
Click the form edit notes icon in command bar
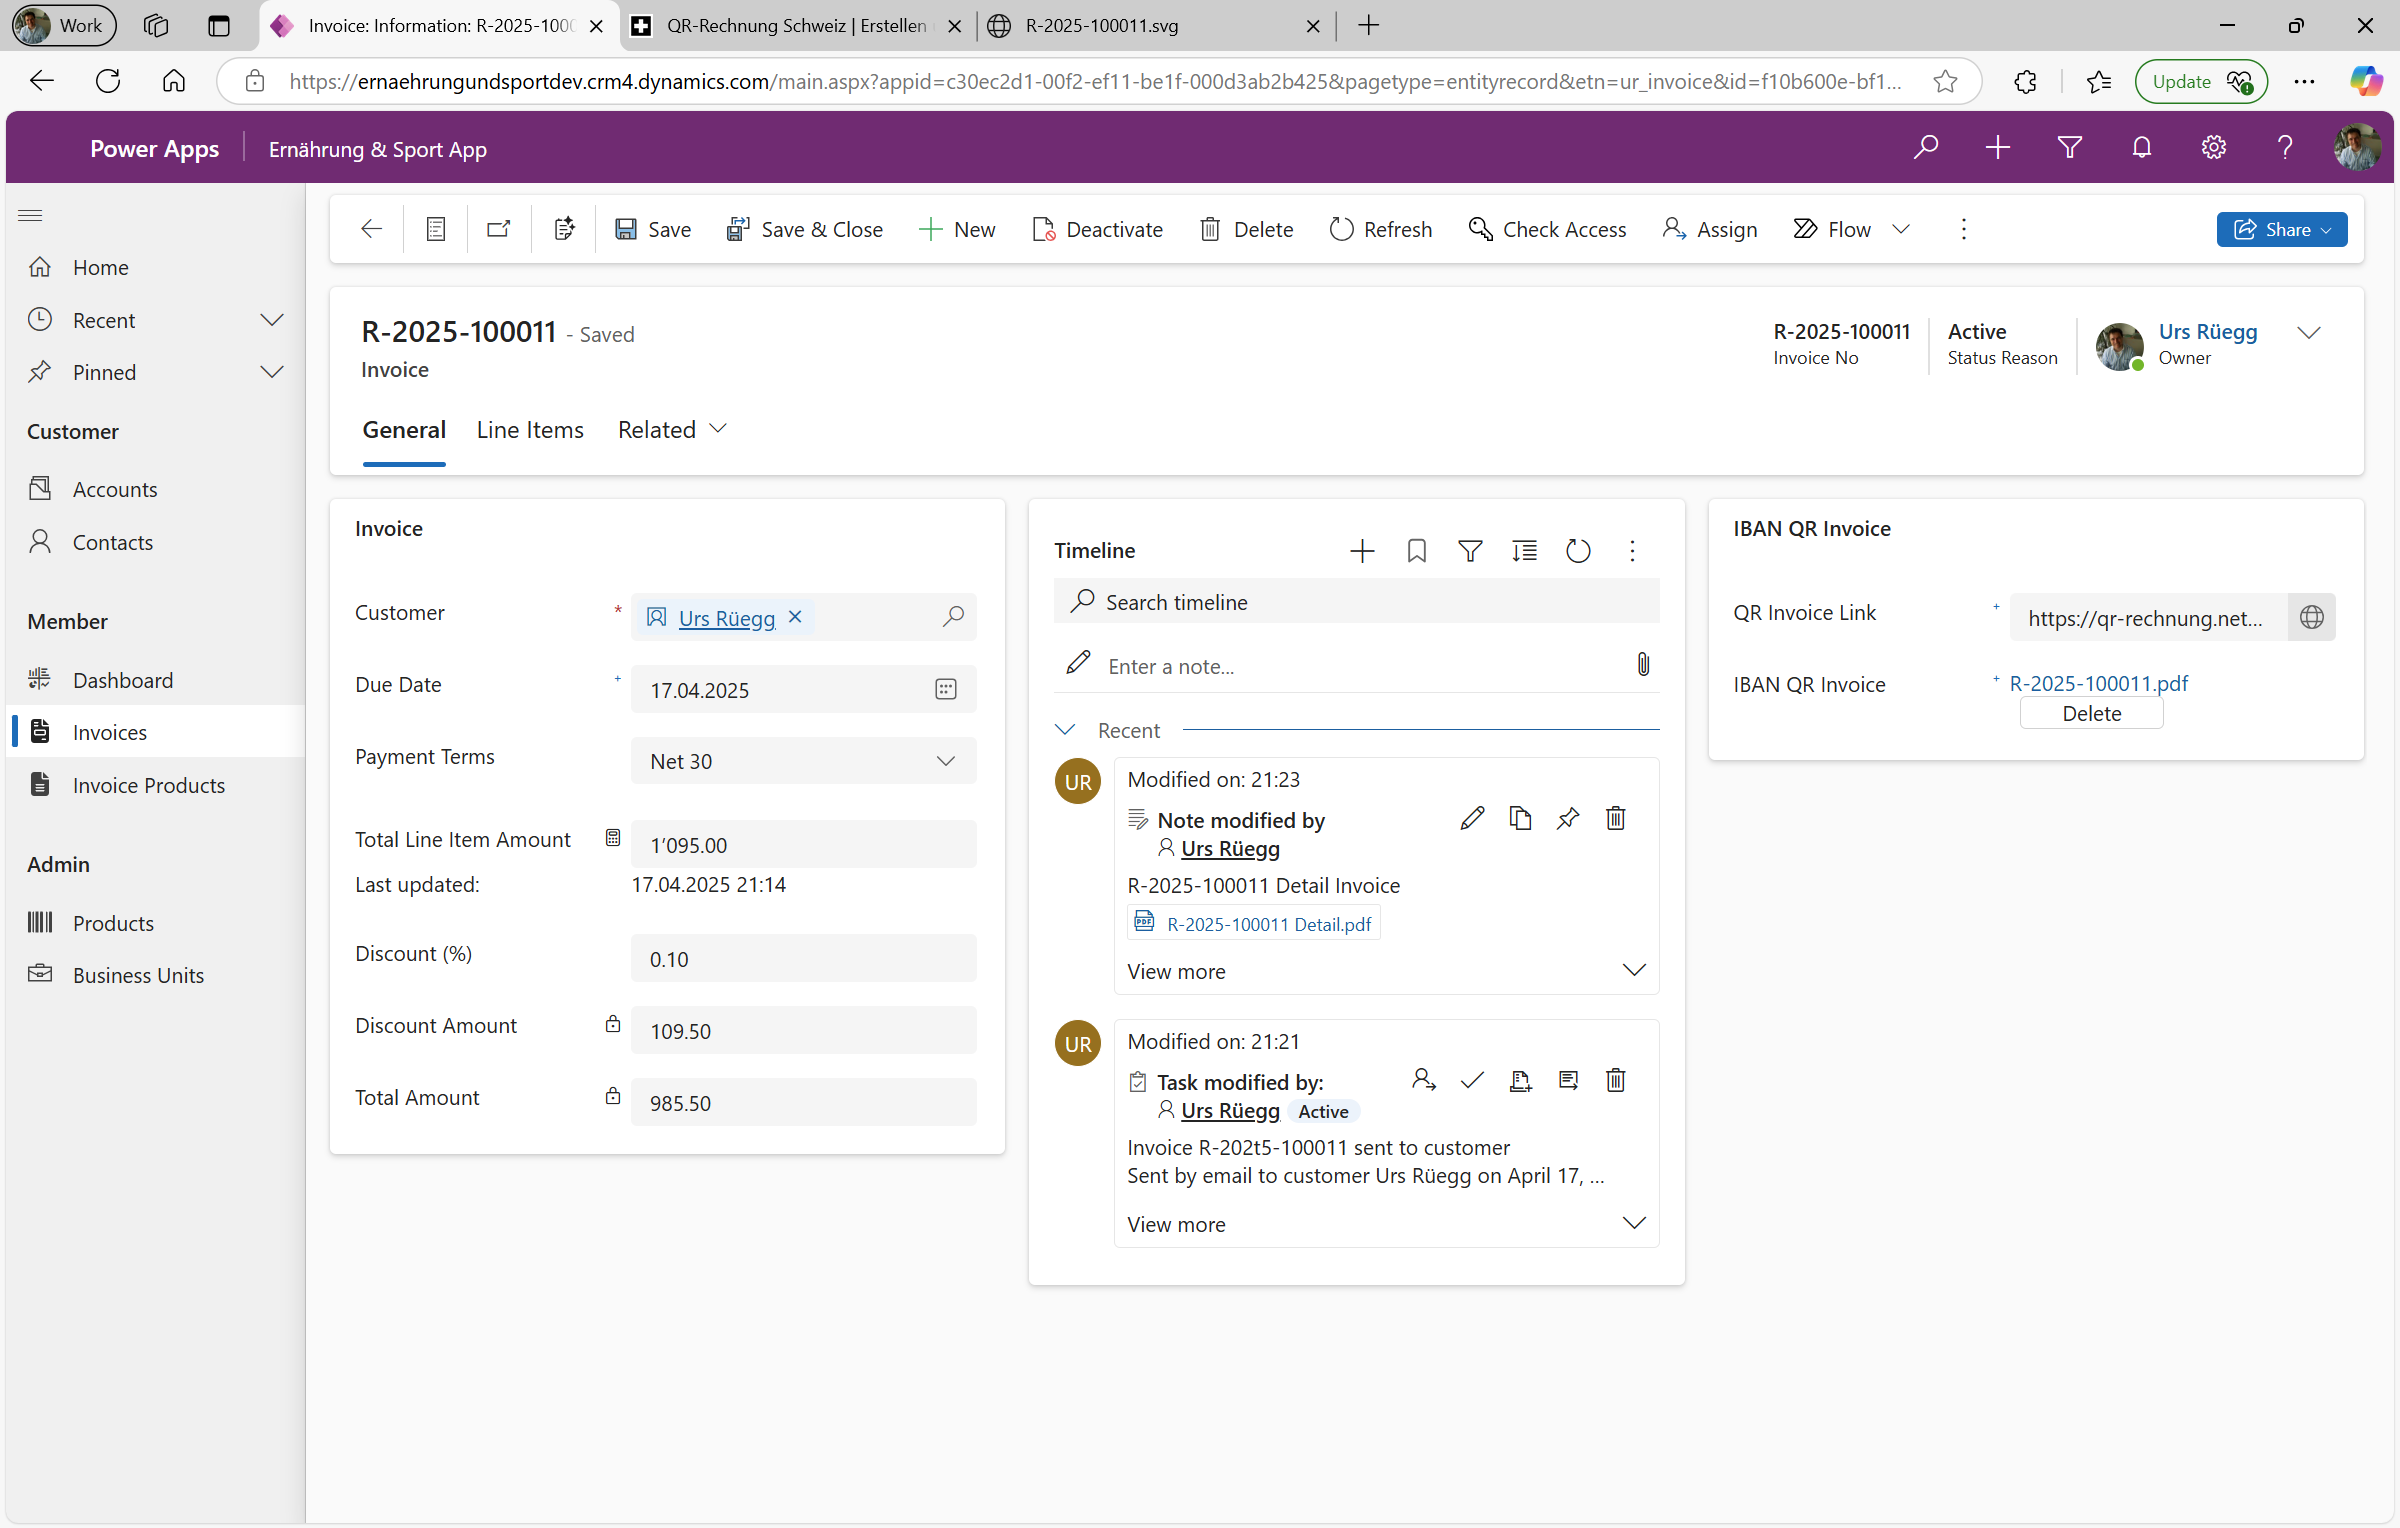[564, 229]
